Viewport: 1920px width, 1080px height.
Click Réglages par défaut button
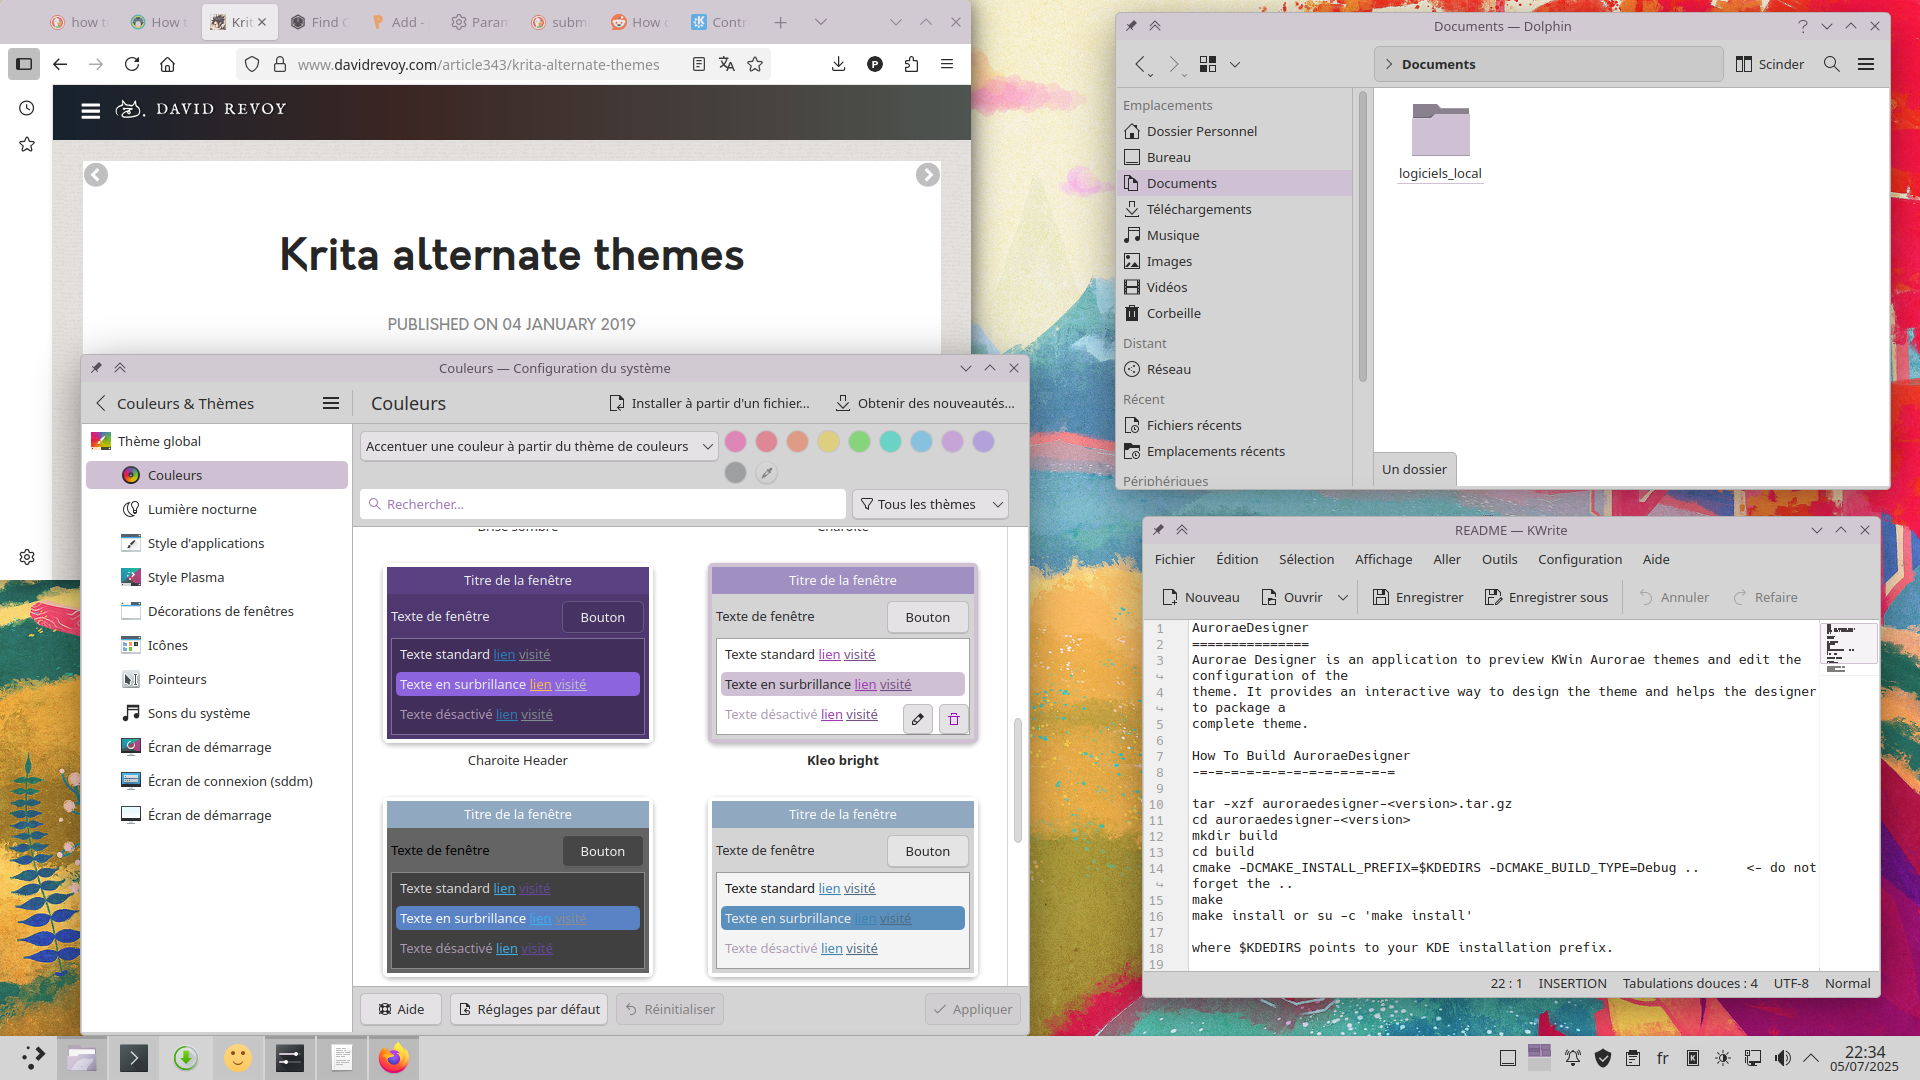click(x=529, y=1009)
